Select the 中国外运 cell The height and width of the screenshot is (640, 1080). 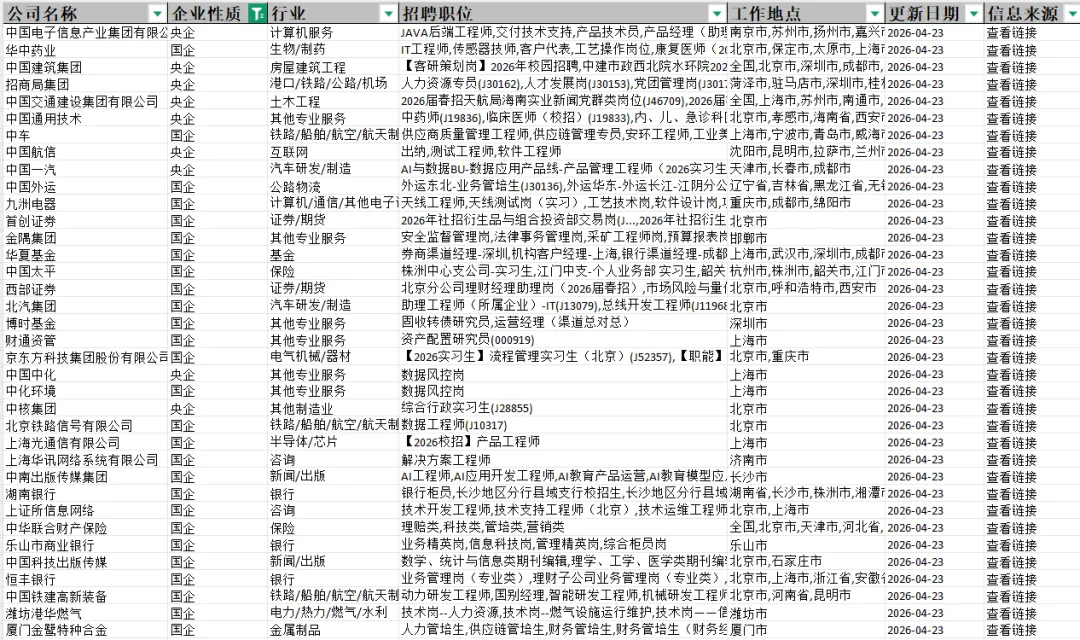pyautogui.click(x=85, y=187)
